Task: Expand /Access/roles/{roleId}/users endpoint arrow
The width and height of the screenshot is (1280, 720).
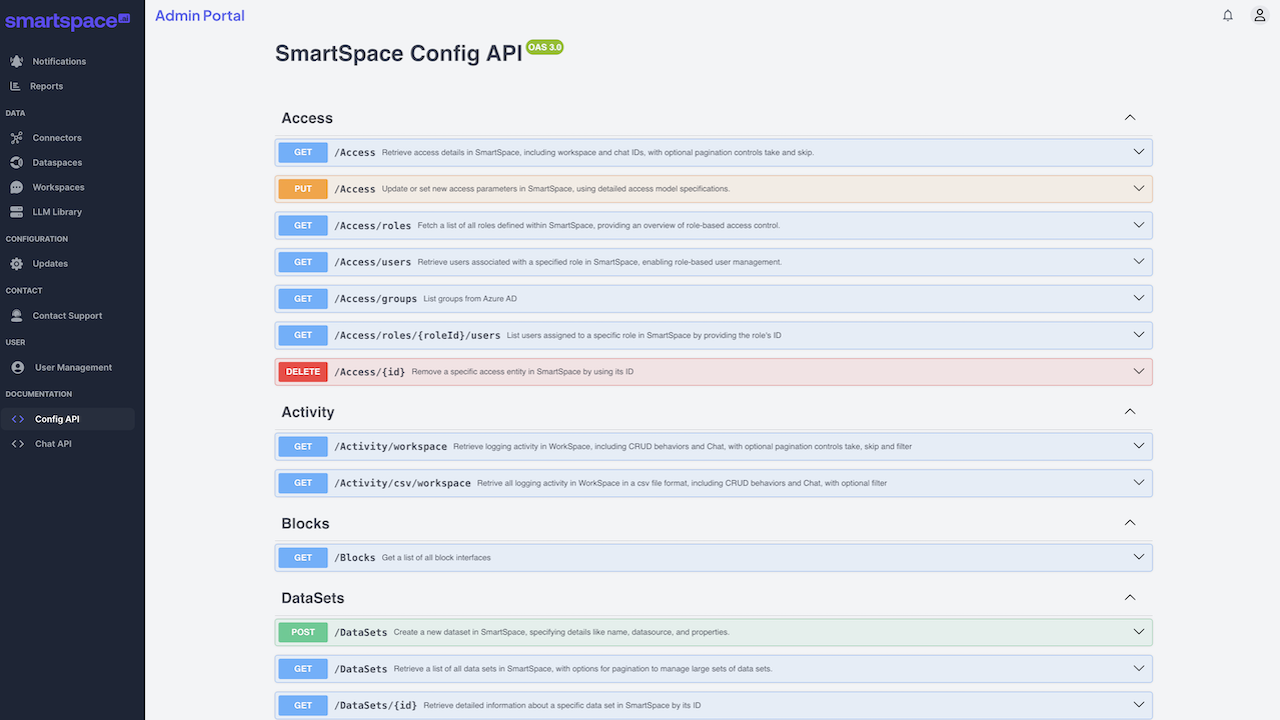Action: point(1138,335)
